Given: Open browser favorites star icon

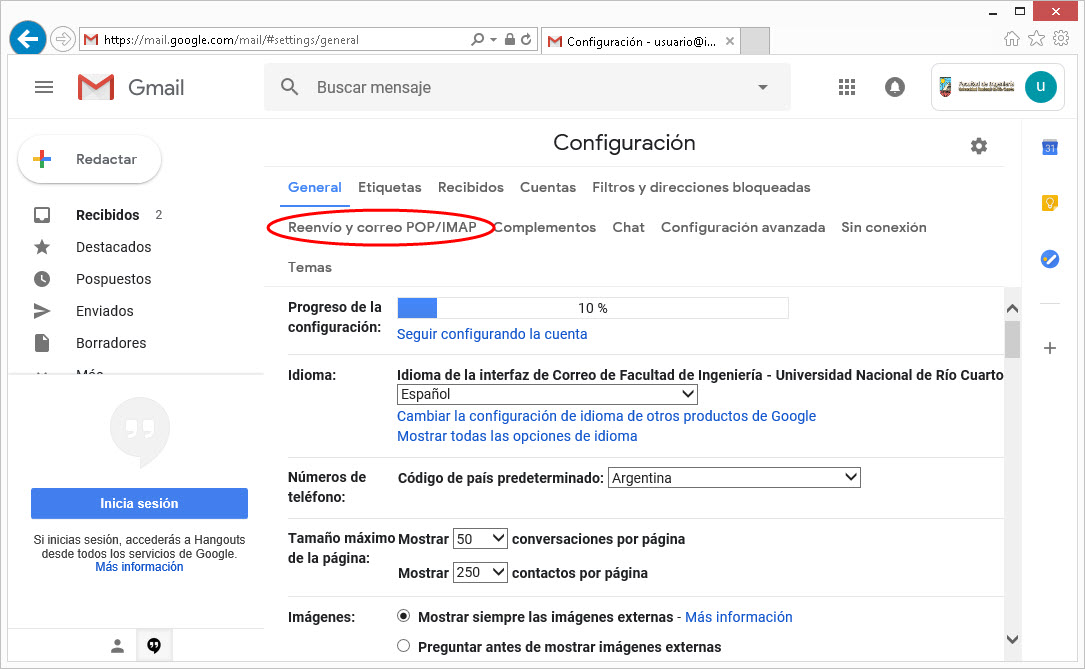Looking at the screenshot, I should click(x=1036, y=39).
